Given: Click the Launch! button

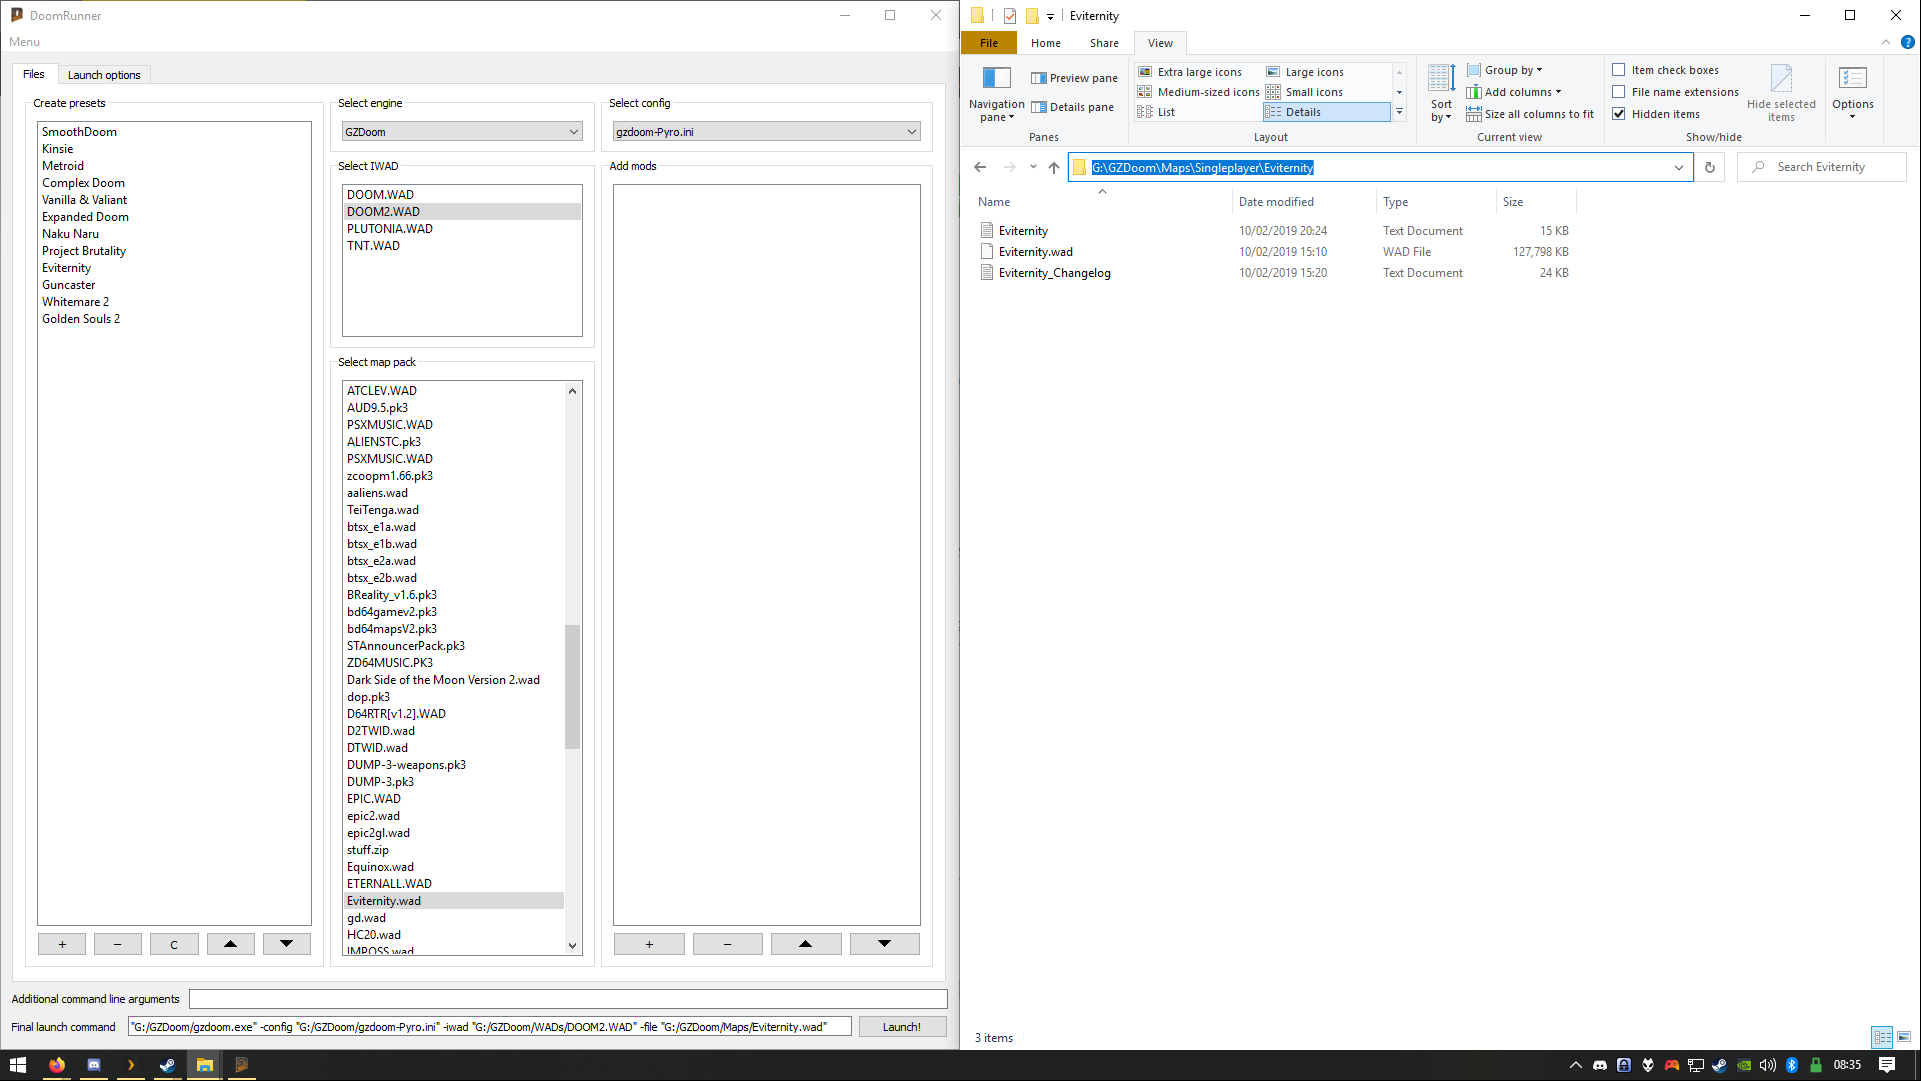Looking at the screenshot, I should click(x=901, y=1026).
